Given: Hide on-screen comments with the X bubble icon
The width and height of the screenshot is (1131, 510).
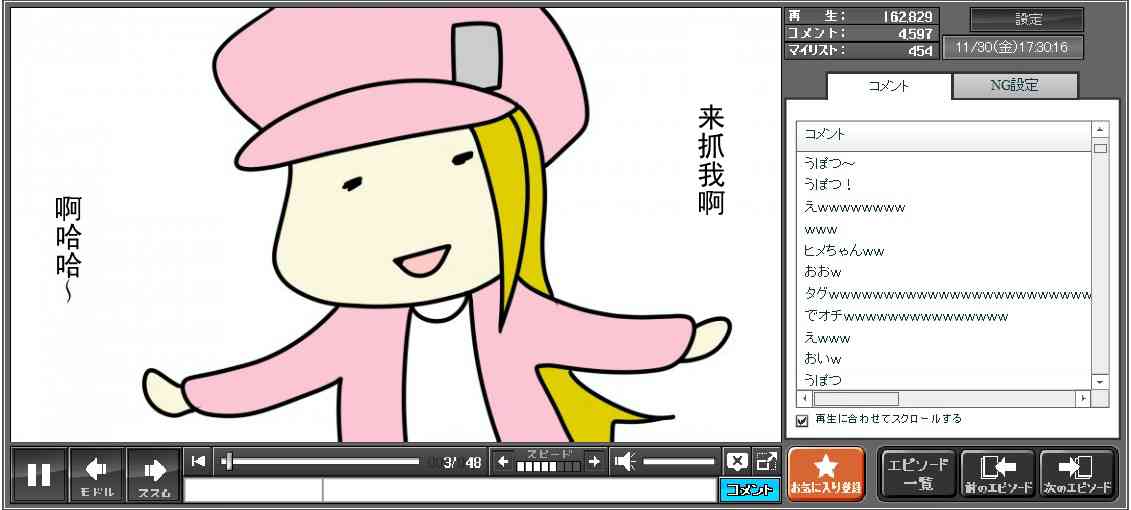Looking at the screenshot, I should pos(737,461).
